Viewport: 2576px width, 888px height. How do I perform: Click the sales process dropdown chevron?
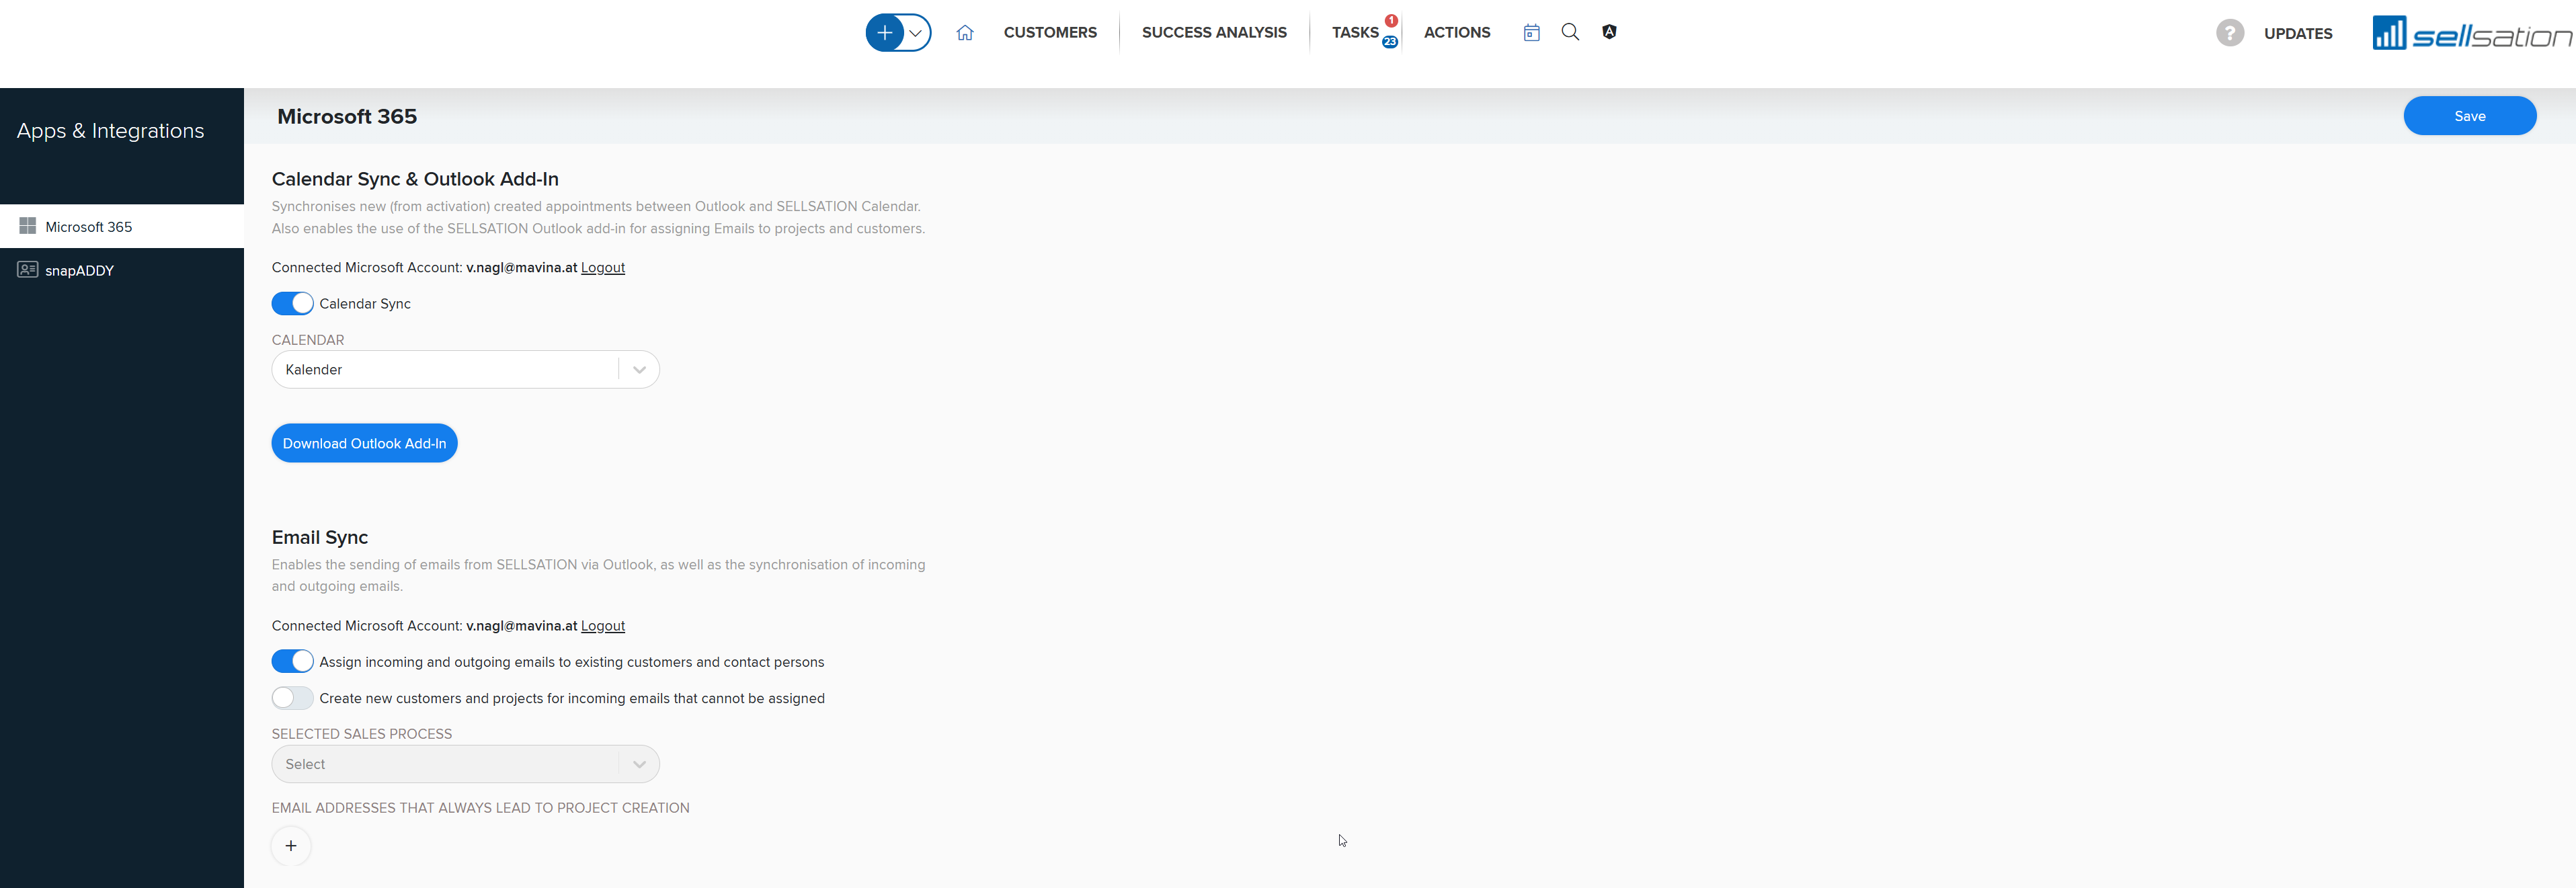(639, 764)
